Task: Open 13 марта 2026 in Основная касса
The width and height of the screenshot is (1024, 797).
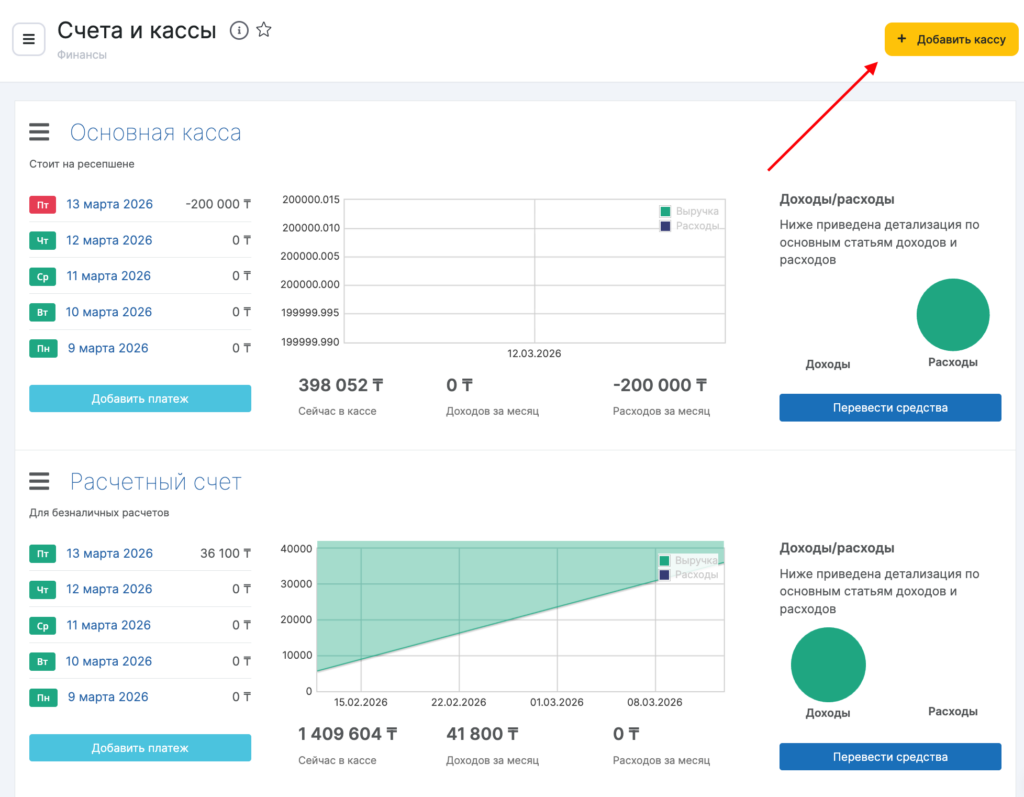Action: tap(109, 204)
